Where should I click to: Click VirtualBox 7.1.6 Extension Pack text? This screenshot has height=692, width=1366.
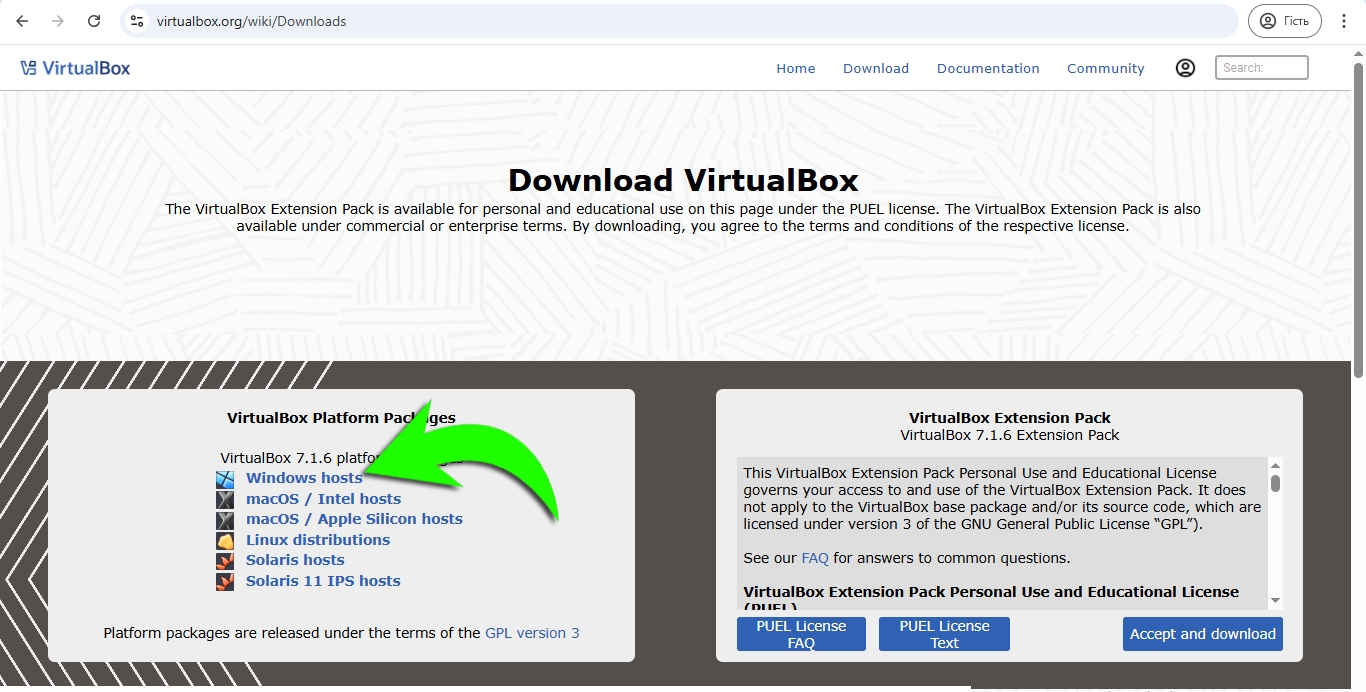coord(1010,435)
